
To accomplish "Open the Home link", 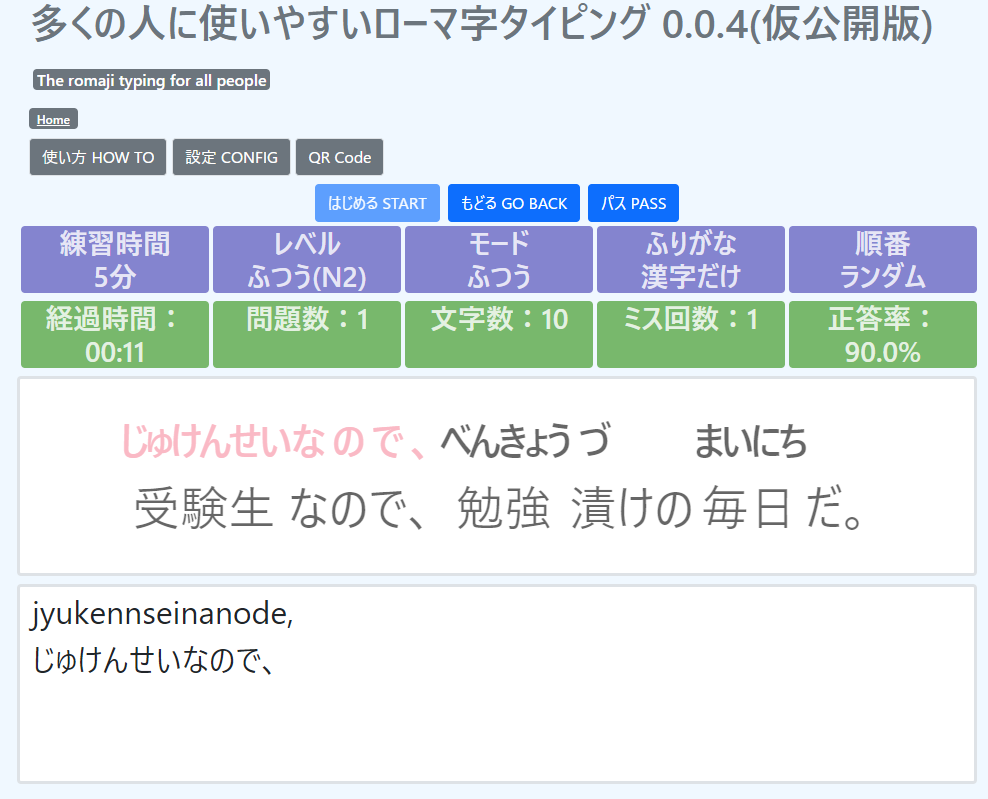I will pos(53,118).
